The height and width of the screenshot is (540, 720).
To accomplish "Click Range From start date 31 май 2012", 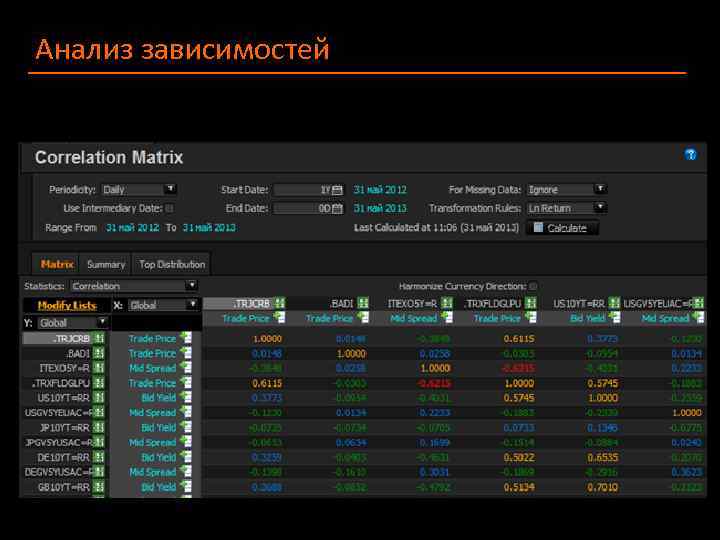I will tap(133, 228).
